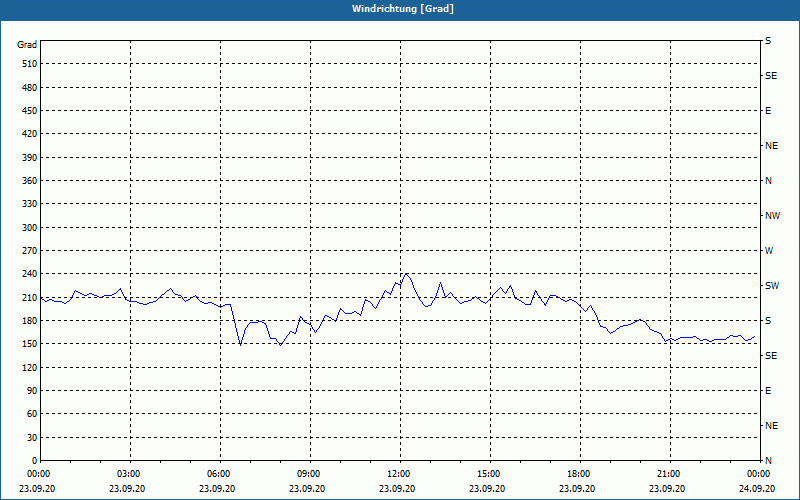
Task: Select the 330 degree axis label
Action: tap(30, 204)
